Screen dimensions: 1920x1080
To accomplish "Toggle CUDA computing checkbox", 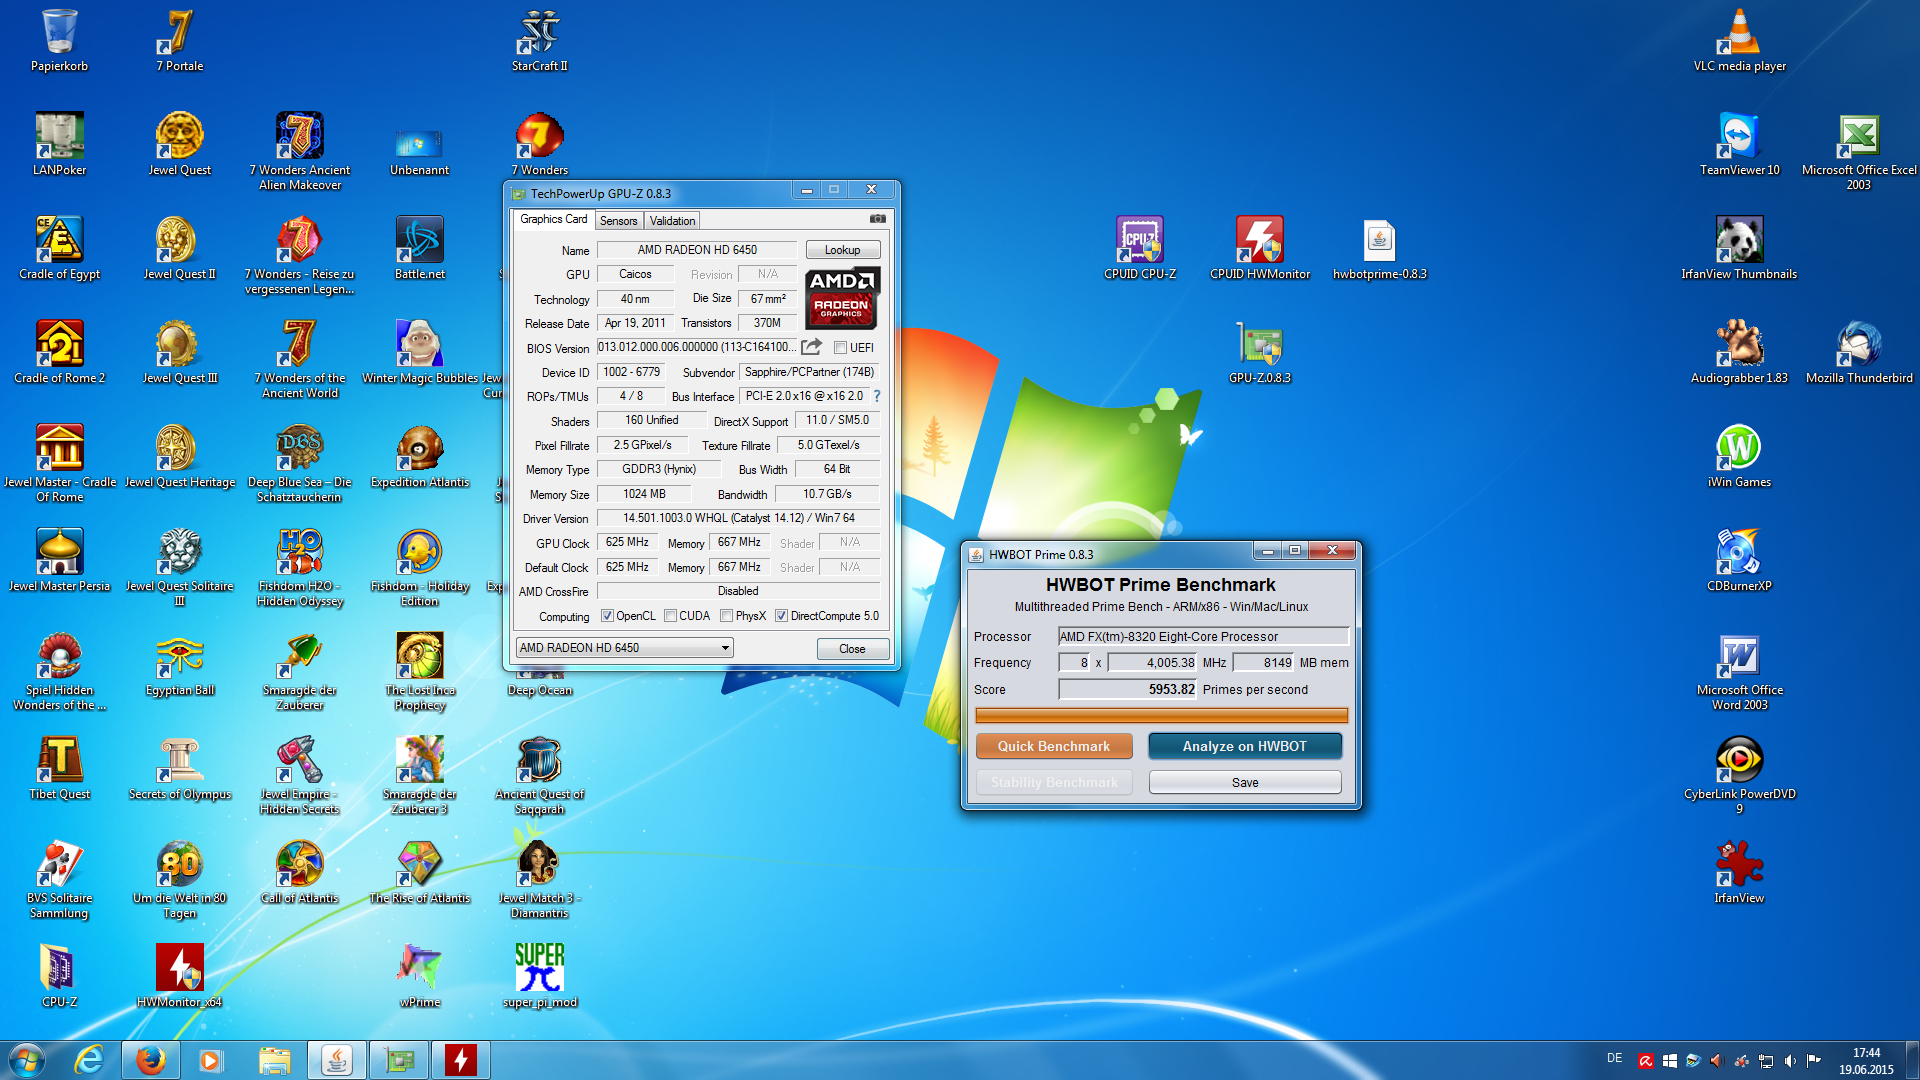I will click(671, 616).
